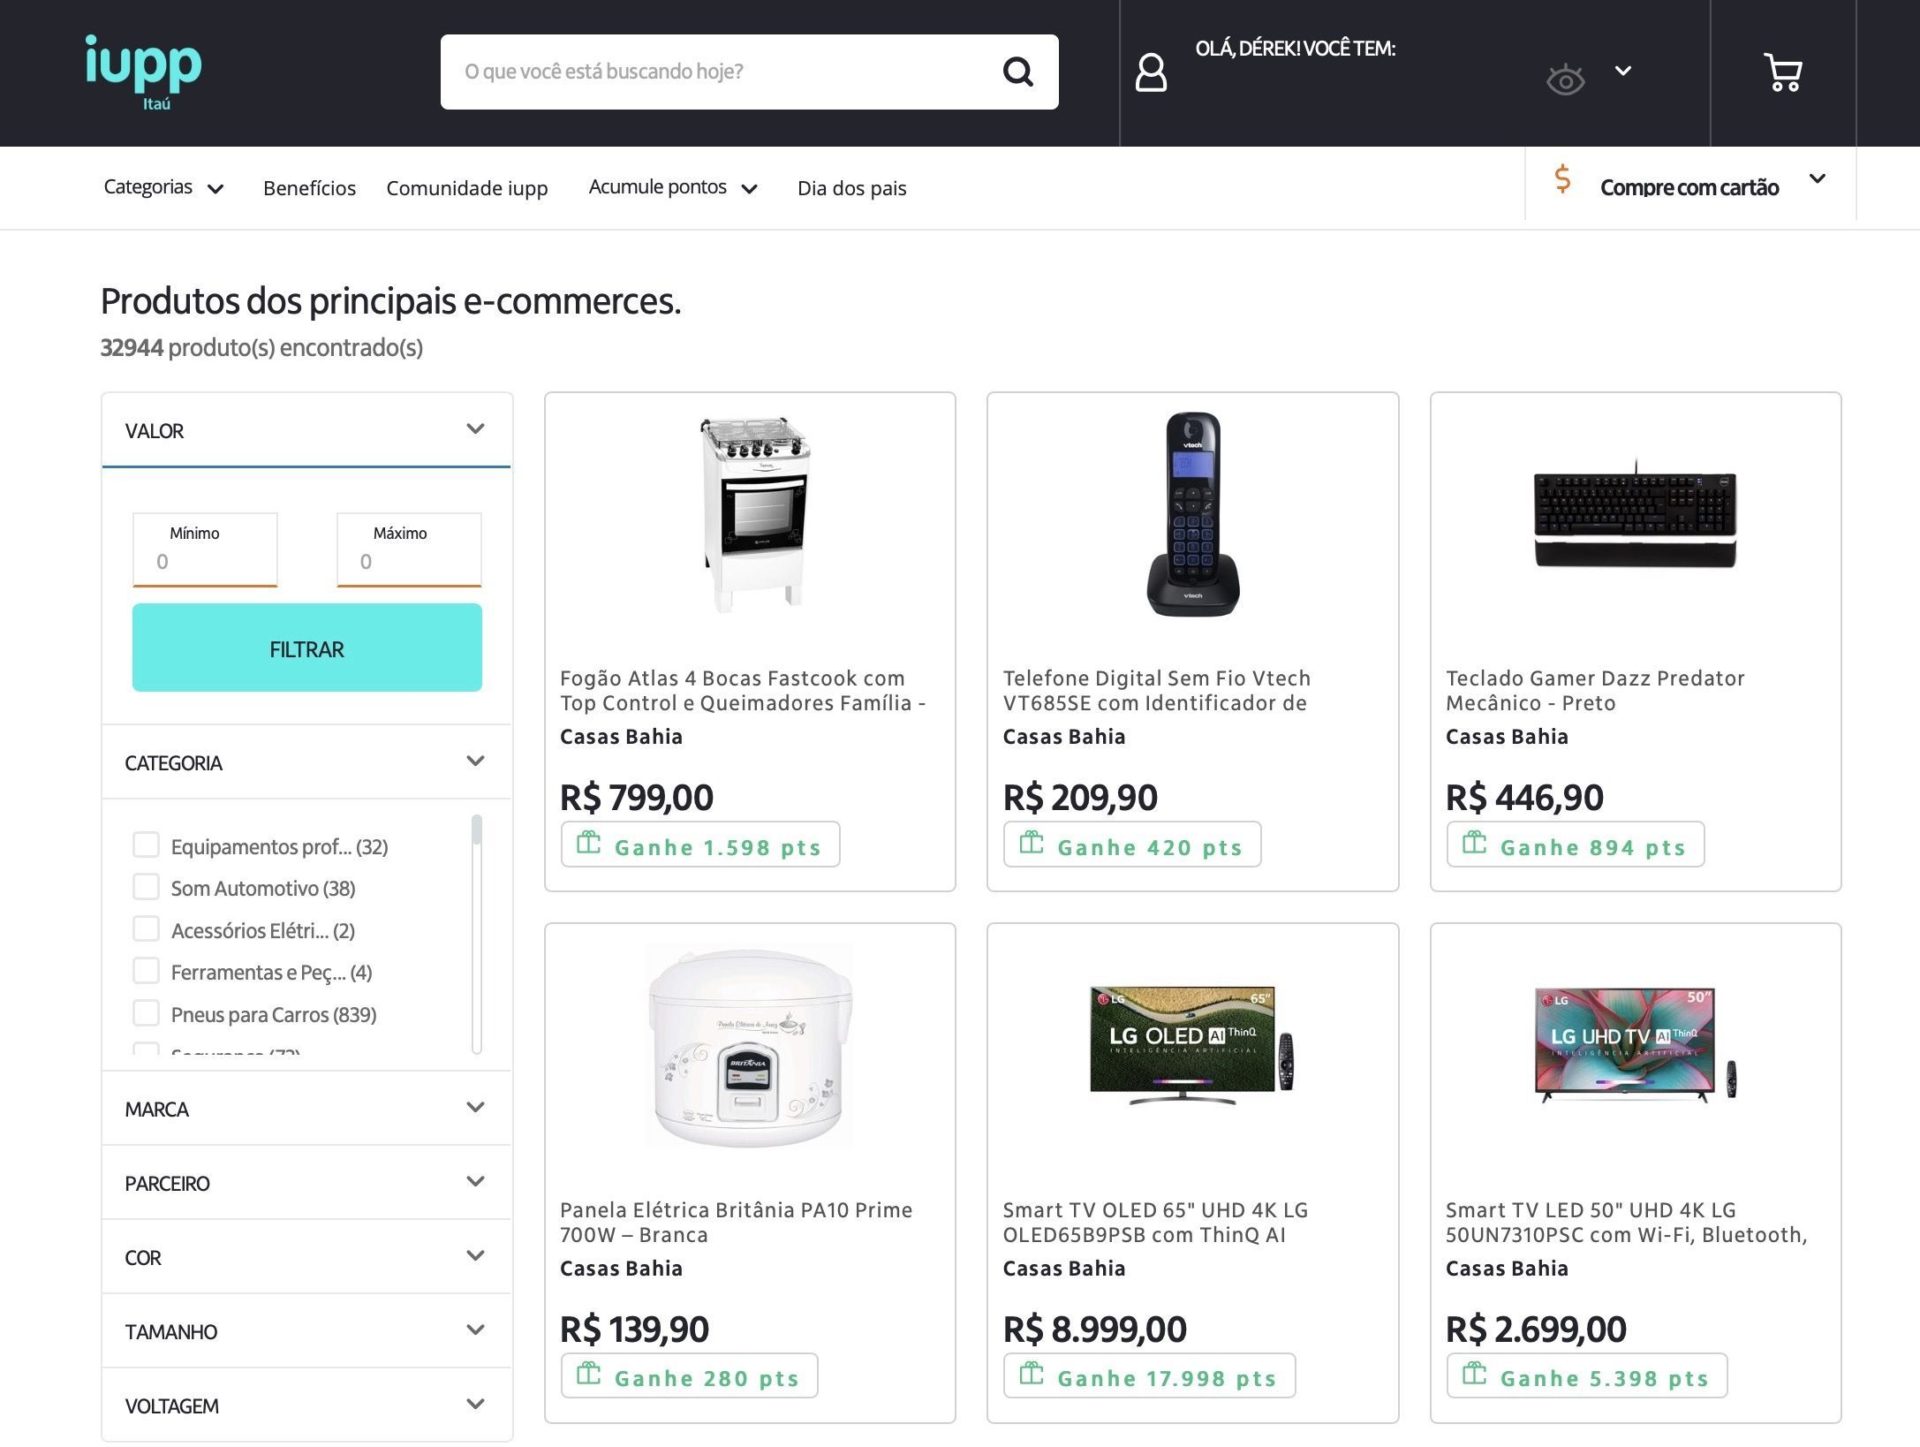Check Pneus para Carros (839) category

click(x=146, y=1013)
